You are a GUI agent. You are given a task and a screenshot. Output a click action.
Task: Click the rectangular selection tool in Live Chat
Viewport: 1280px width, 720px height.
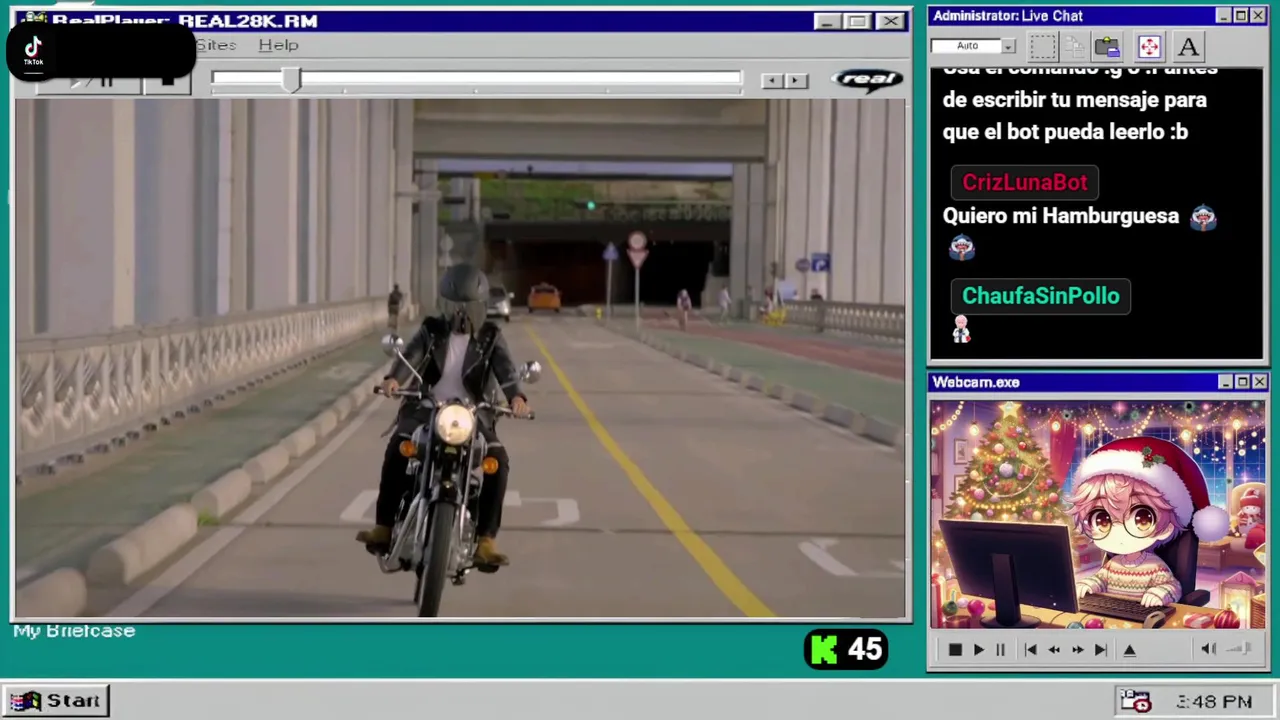click(x=1043, y=46)
